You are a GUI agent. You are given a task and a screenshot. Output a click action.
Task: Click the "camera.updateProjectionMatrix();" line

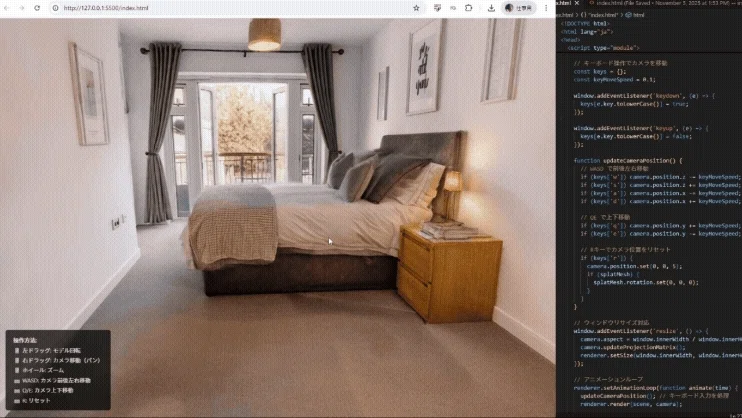pos(632,347)
